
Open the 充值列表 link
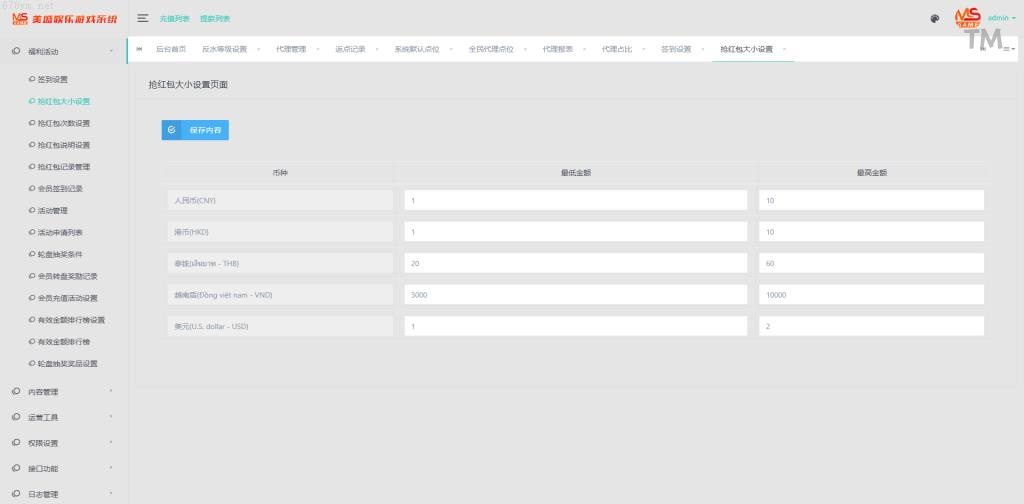pos(175,18)
